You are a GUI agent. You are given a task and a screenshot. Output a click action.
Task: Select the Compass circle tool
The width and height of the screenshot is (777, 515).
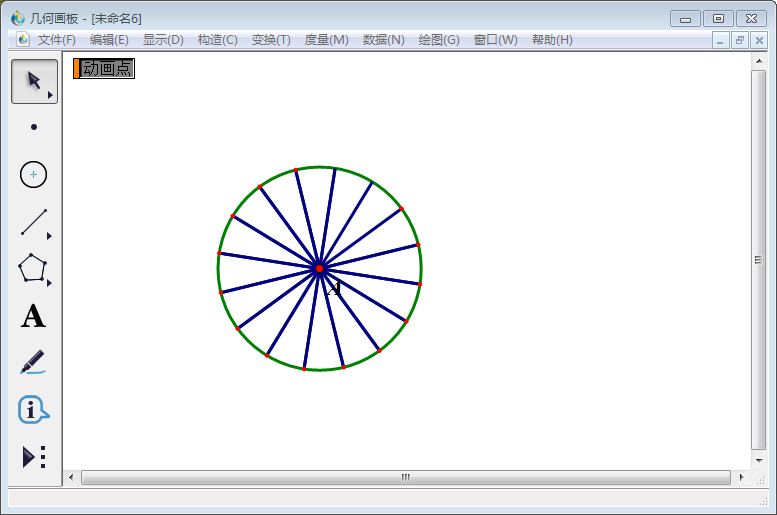[x=34, y=175]
